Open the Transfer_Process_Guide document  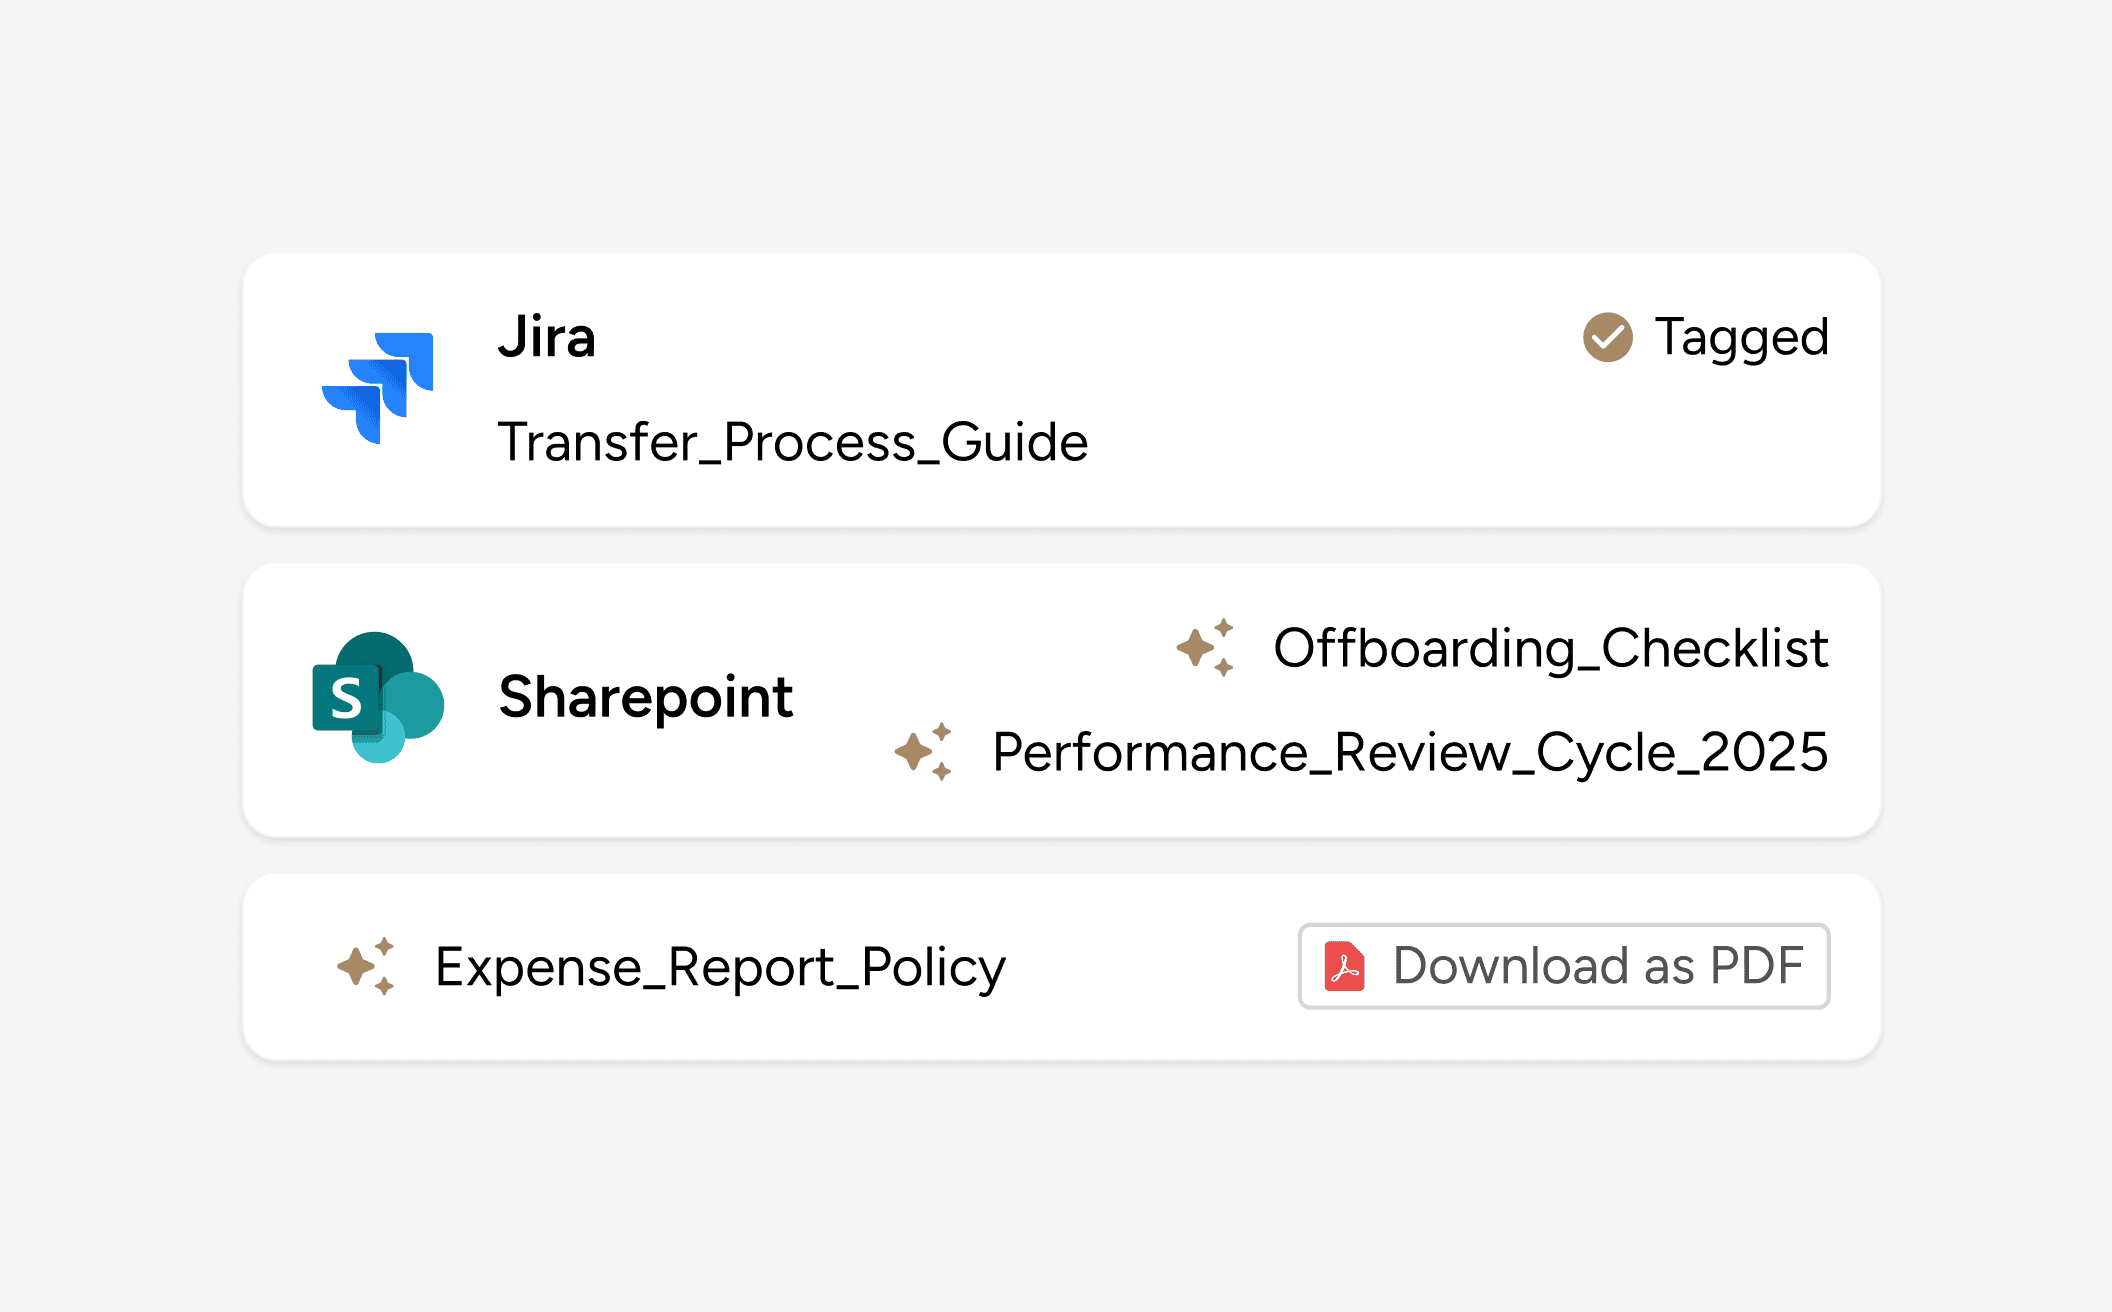(x=792, y=442)
